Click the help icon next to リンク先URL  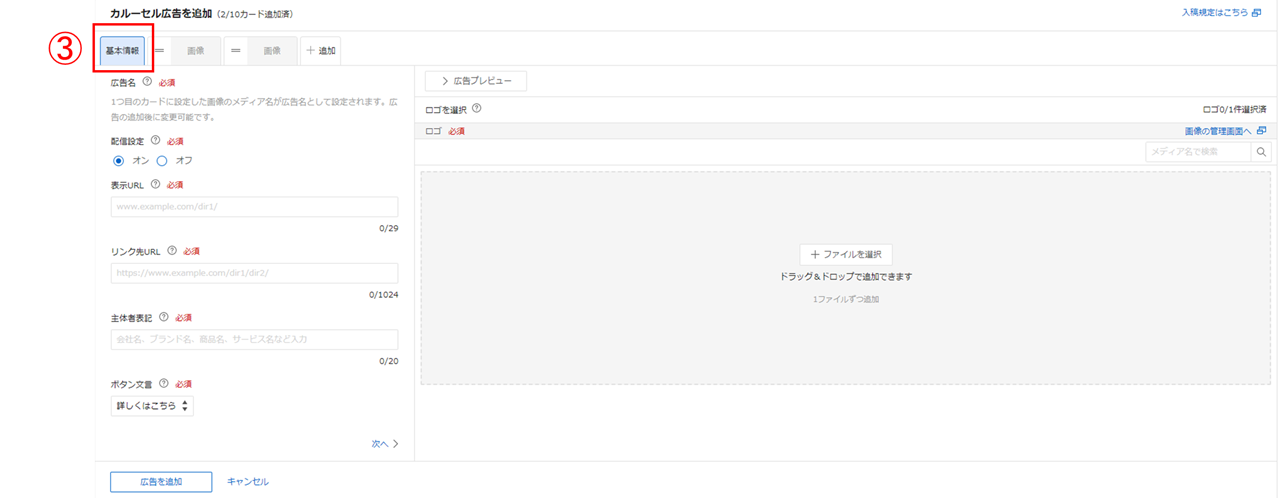pyautogui.click(x=172, y=251)
